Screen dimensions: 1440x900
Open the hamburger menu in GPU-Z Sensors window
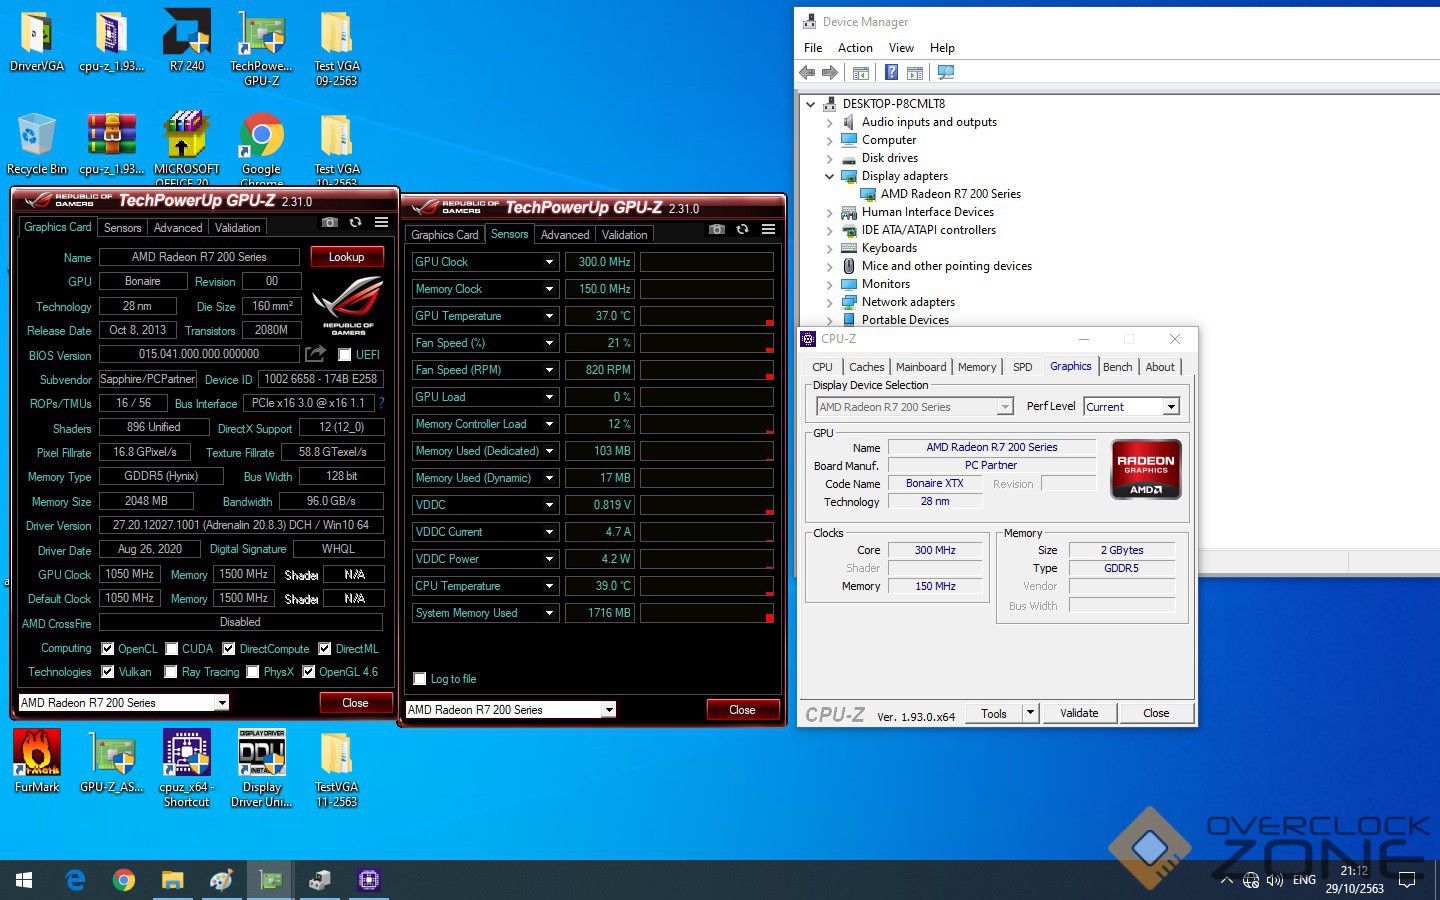(768, 229)
